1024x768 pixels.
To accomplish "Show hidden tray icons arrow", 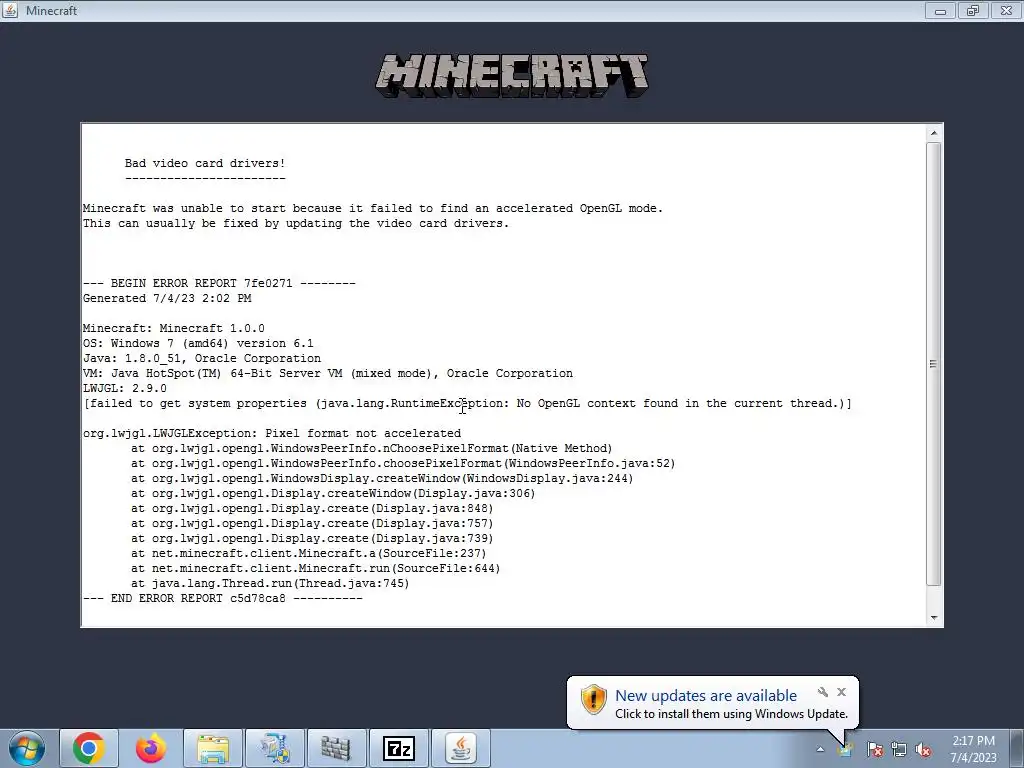I will click(x=820, y=749).
